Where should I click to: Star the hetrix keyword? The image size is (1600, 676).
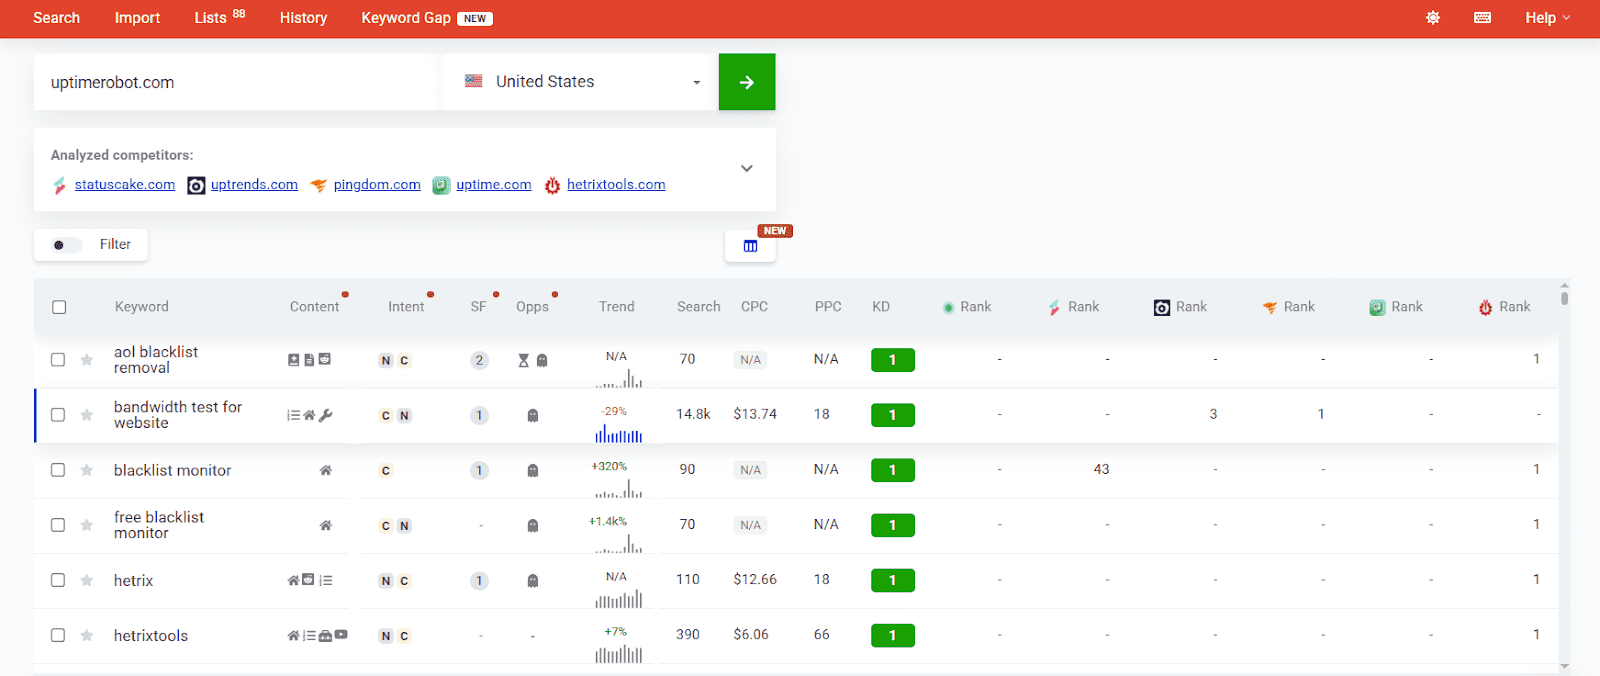(87, 580)
